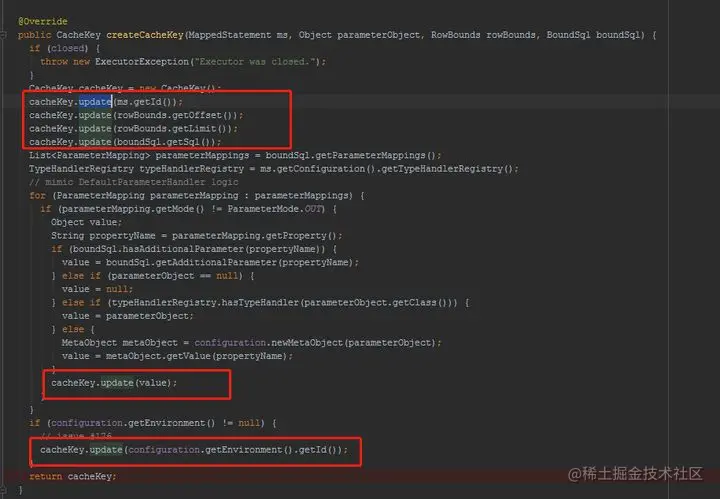The height and width of the screenshot is (499, 720).
Task: Click the 'value = null;' statement
Action: (97, 289)
